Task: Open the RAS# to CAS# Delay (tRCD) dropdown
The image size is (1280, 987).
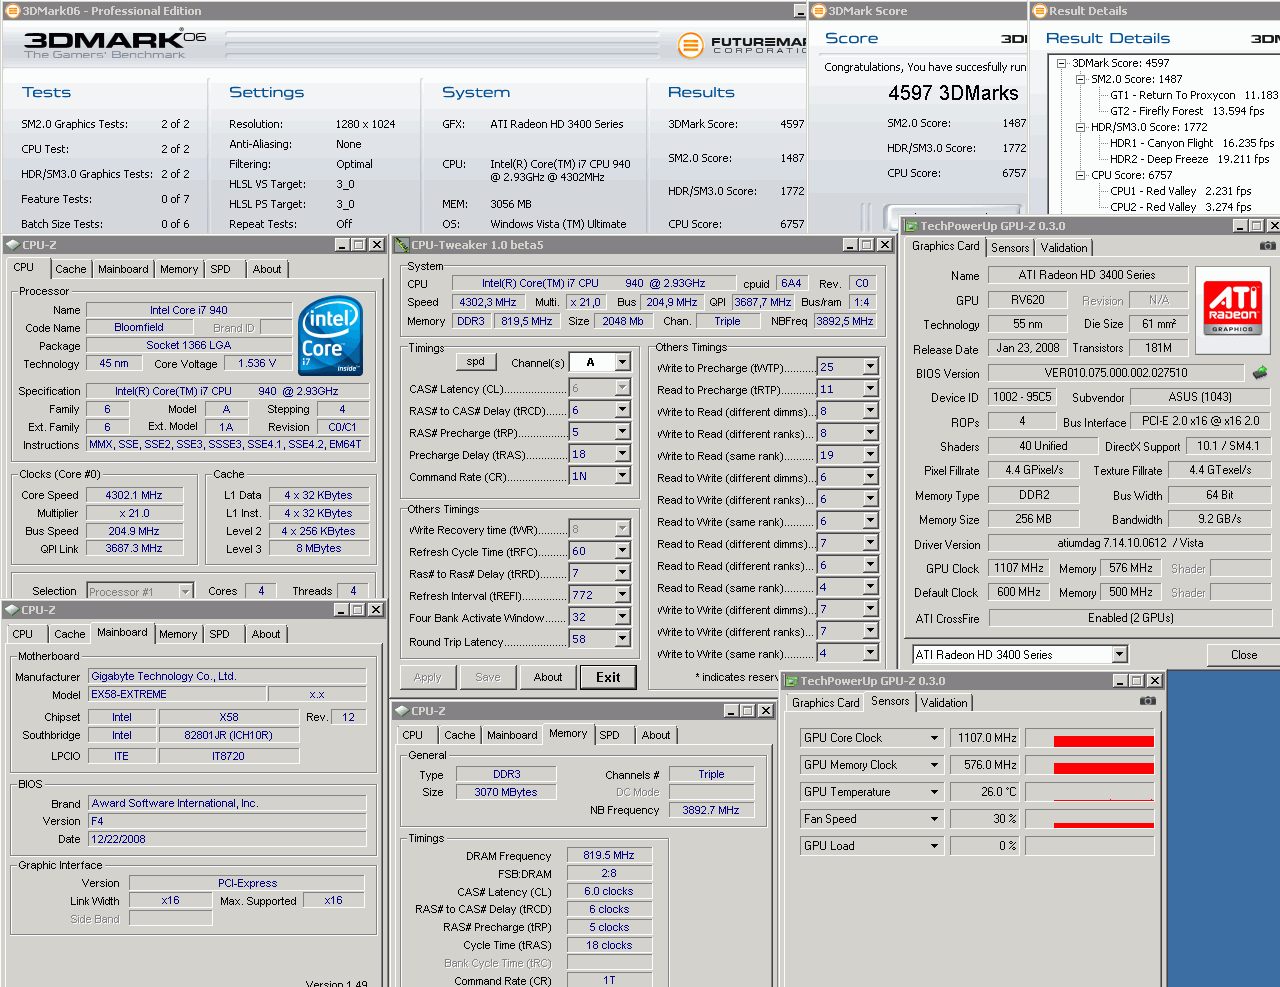Action: click(x=623, y=410)
